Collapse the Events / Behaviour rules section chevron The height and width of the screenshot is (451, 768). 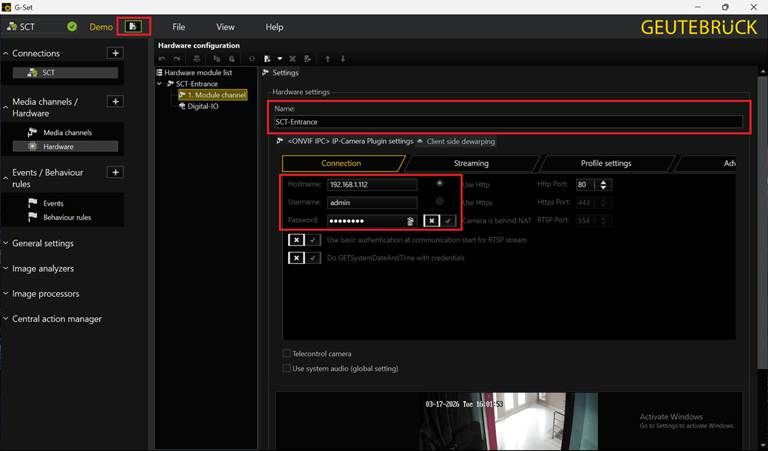tap(5, 178)
